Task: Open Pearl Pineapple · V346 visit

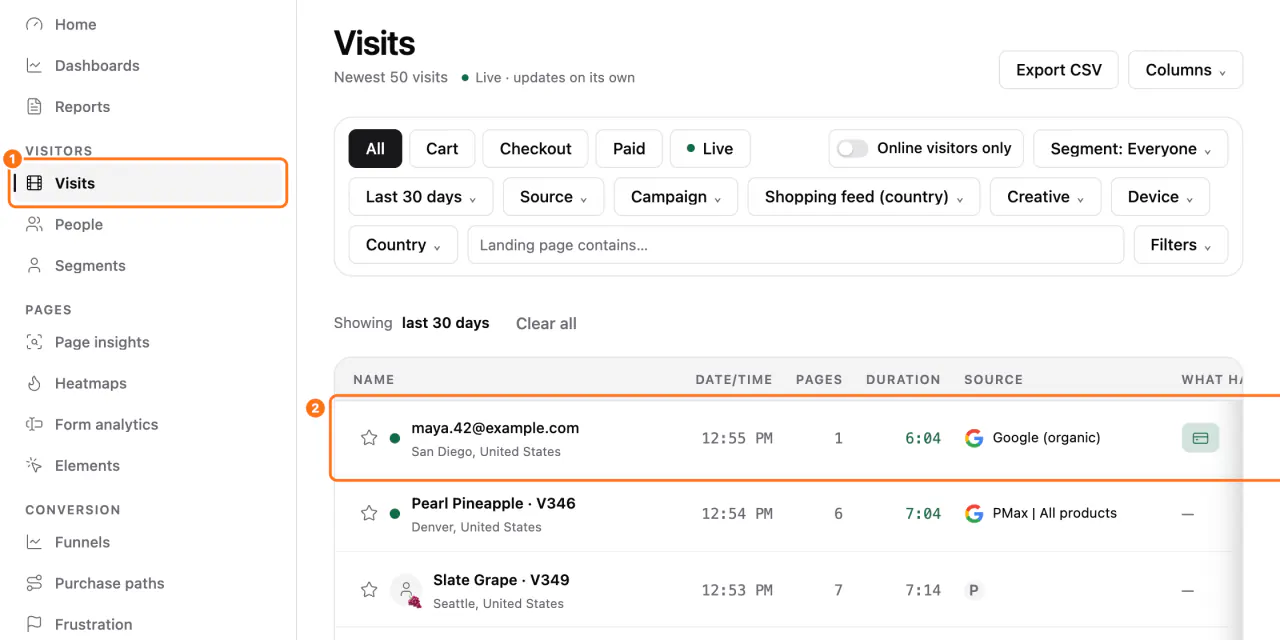Action: tap(493, 504)
